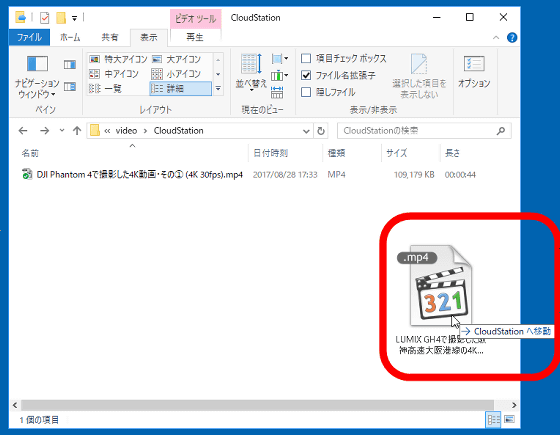Enable 隠しファイル checkbox
560x435 pixels.
pos(306,92)
